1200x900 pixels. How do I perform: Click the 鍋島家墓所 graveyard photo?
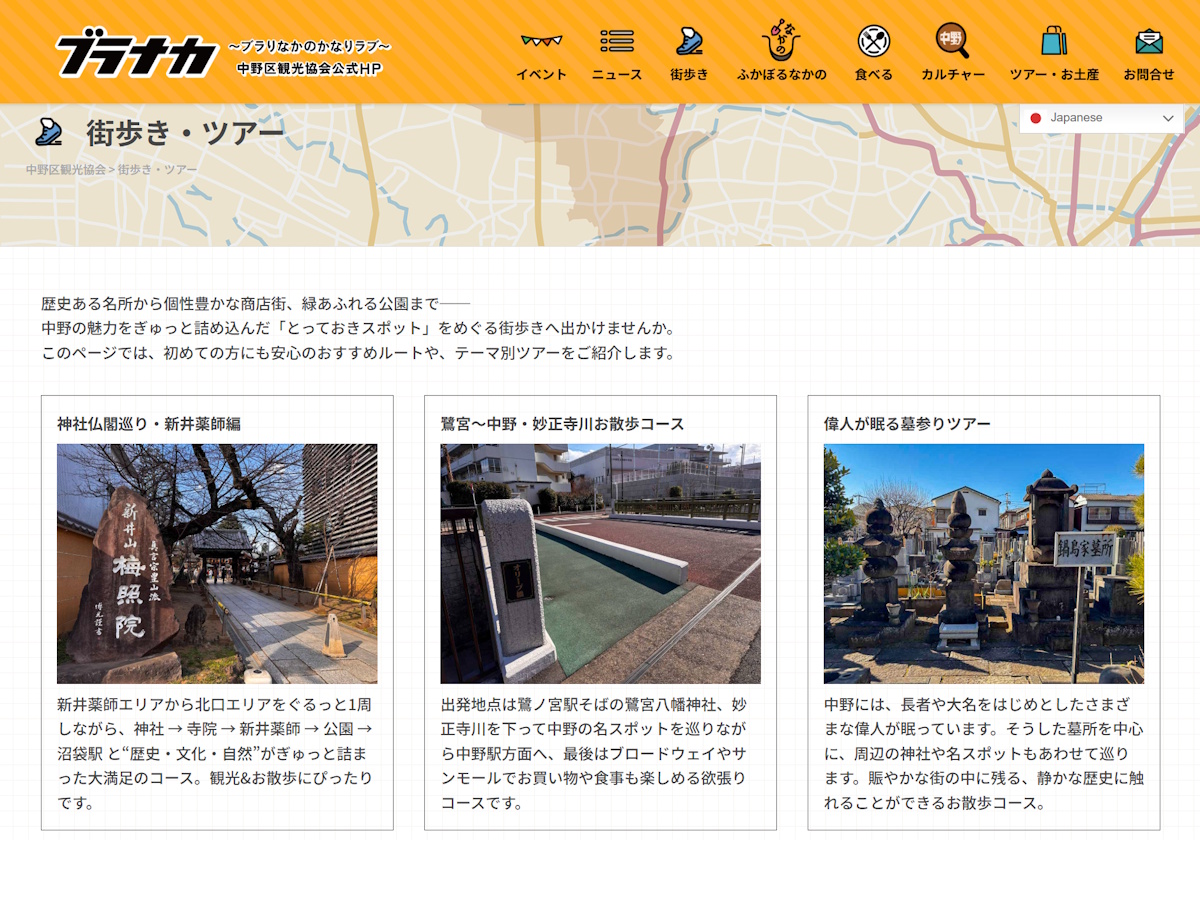[x=983, y=563]
